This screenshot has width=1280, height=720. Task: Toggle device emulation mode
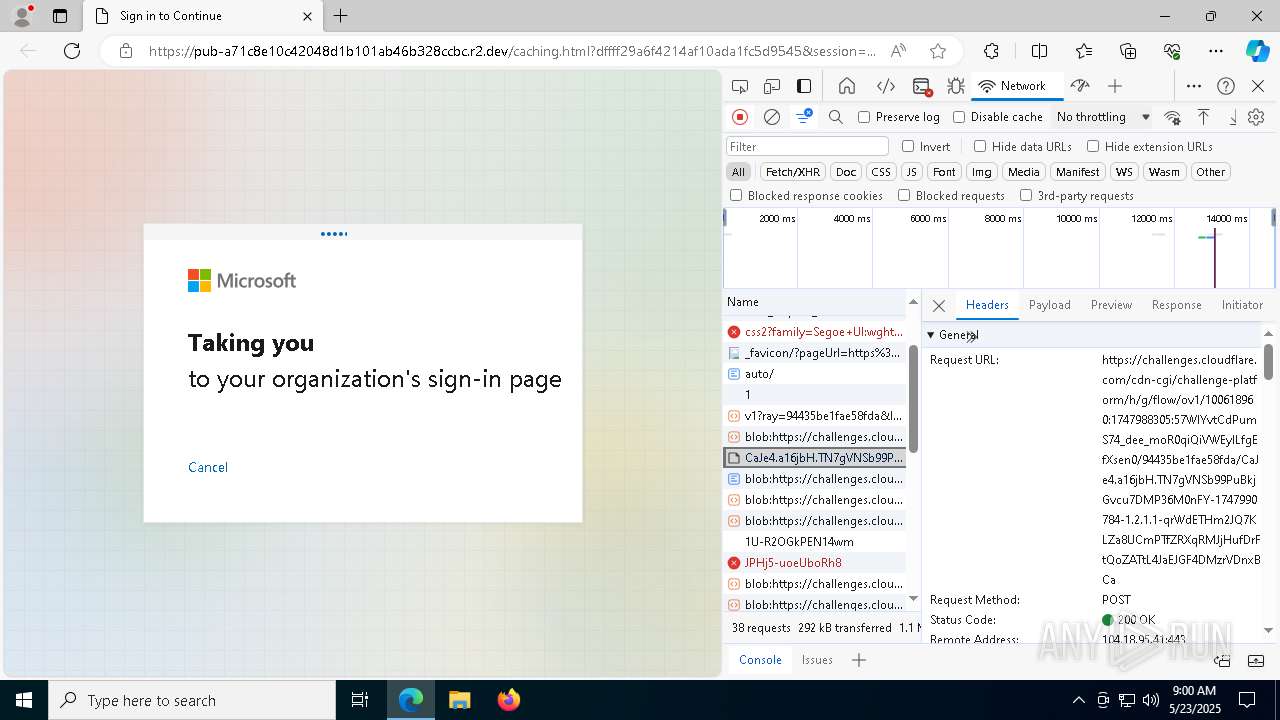772,86
